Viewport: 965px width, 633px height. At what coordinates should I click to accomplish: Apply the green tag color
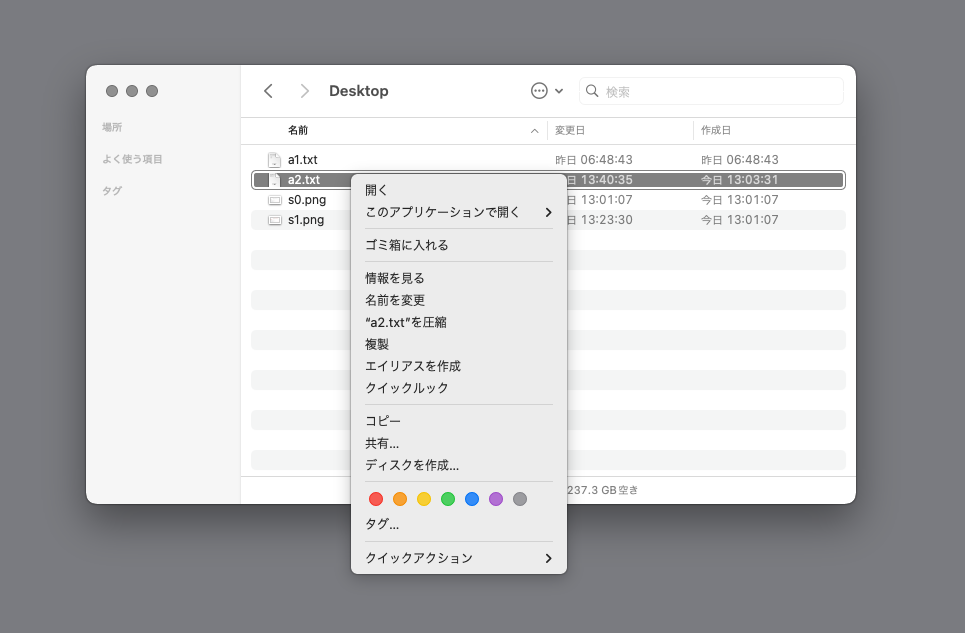click(x=448, y=499)
